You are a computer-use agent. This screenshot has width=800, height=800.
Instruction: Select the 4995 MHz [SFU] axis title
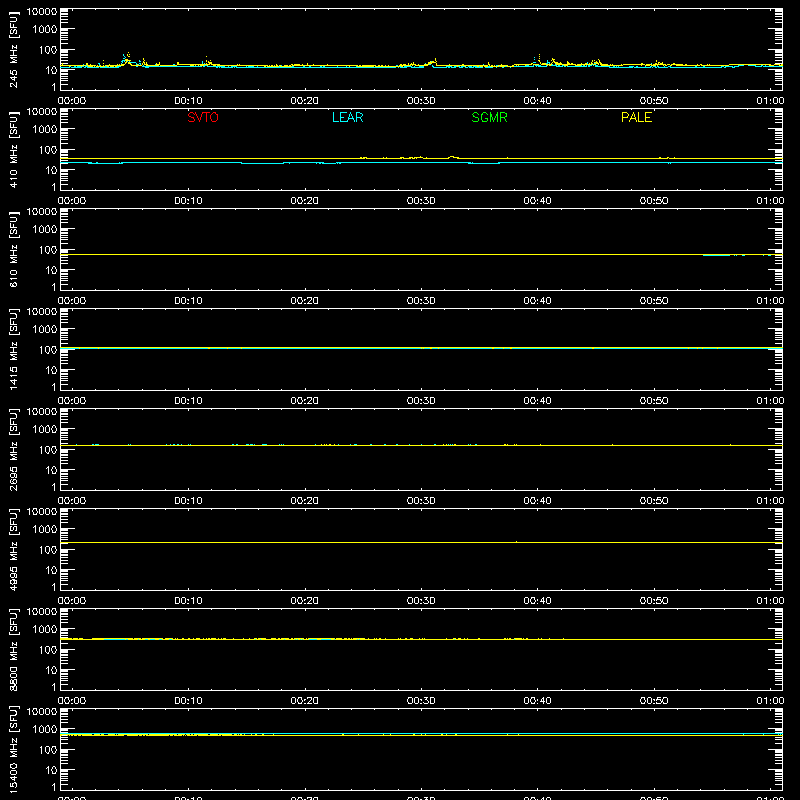[14, 550]
